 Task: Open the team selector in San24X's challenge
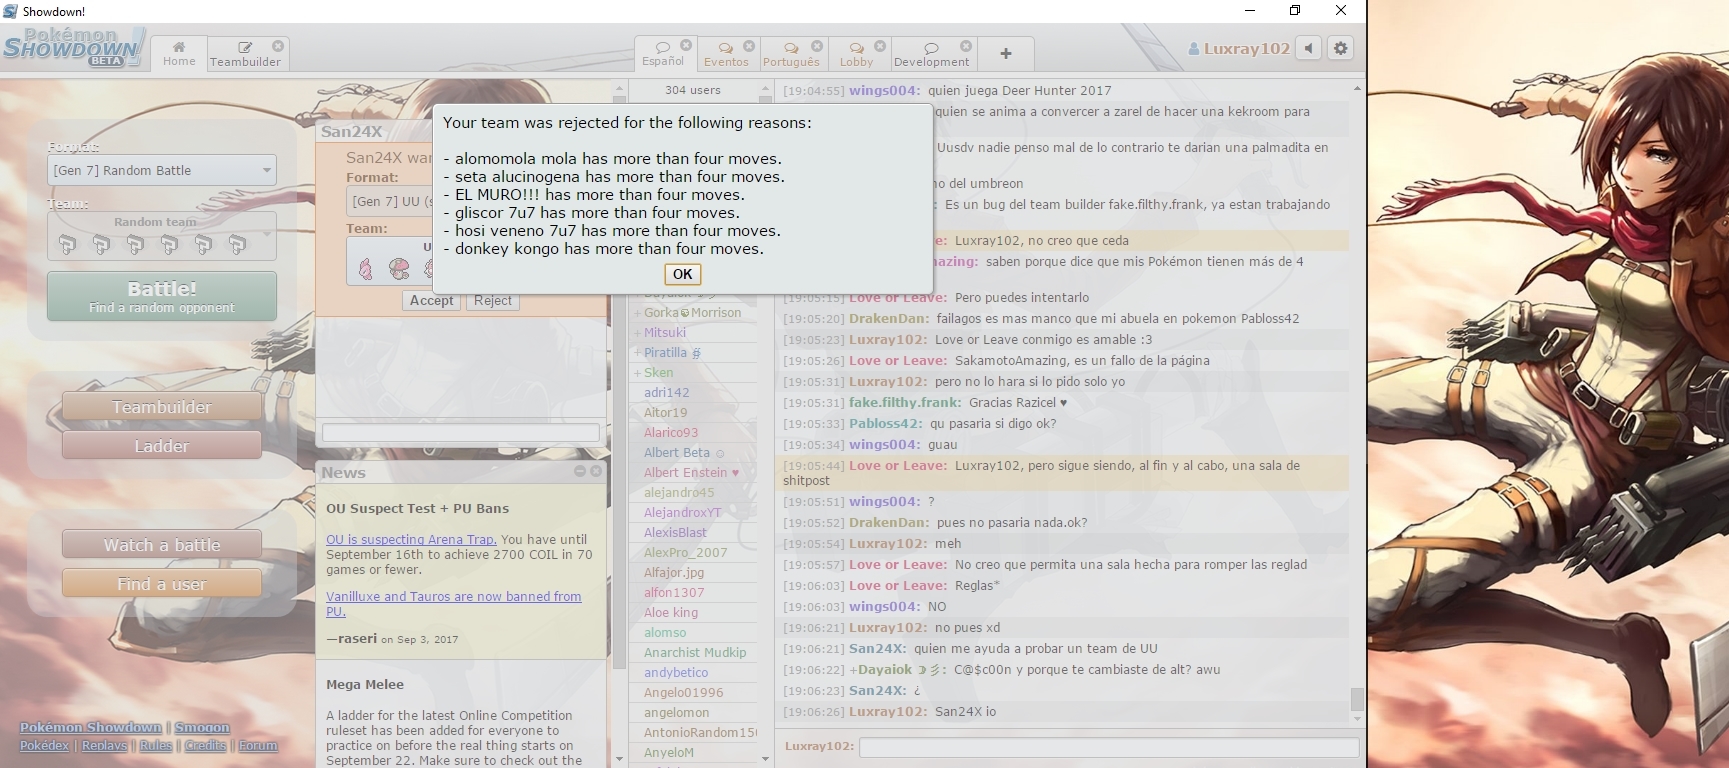[x=390, y=261]
